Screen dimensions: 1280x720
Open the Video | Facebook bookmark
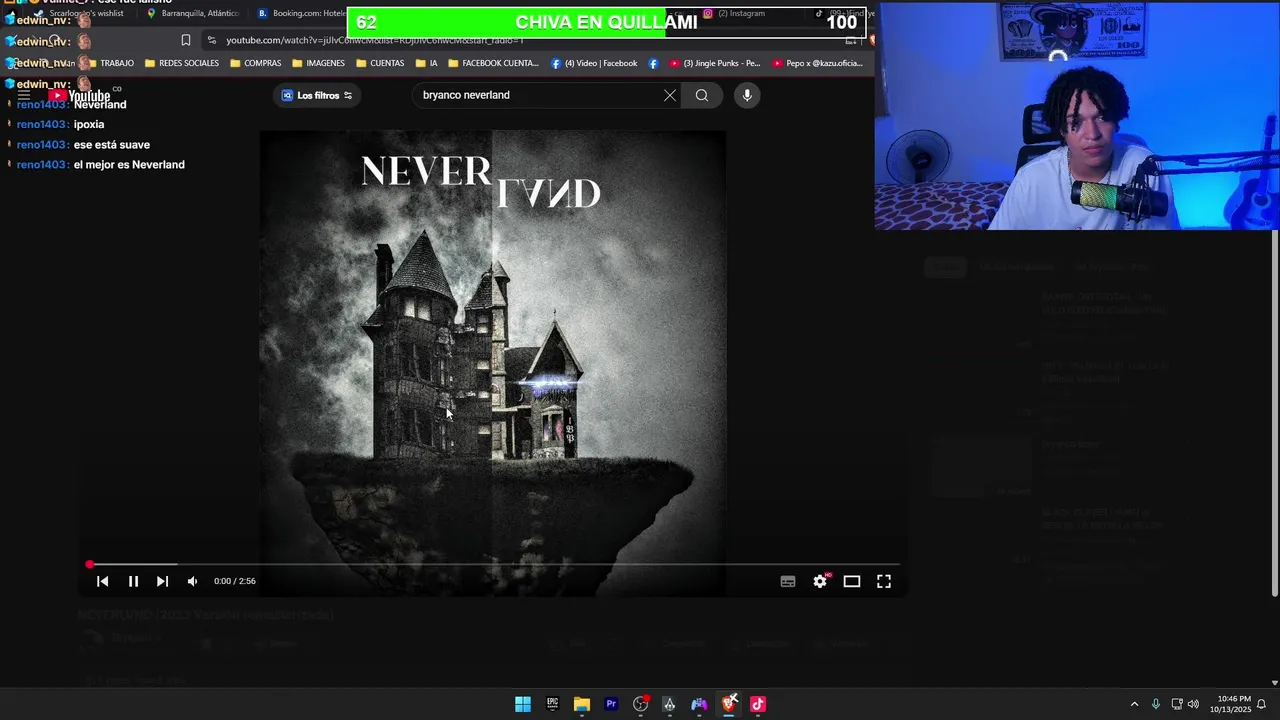[x=594, y=63]
